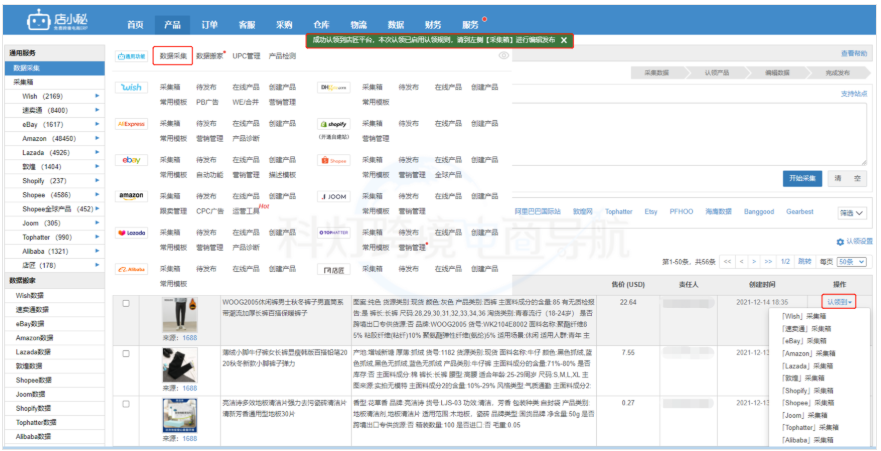Open the Shopee platform logo in the menu
This screenshot has width=881, height=451.
(334, 160)
